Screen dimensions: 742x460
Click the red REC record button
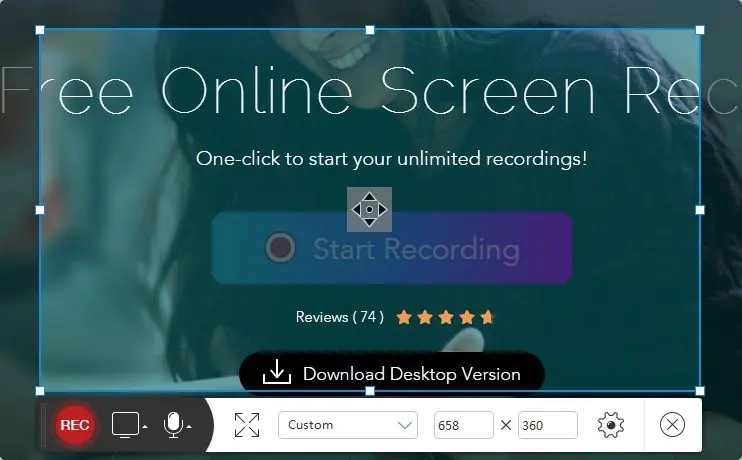[x=75, y=425]
